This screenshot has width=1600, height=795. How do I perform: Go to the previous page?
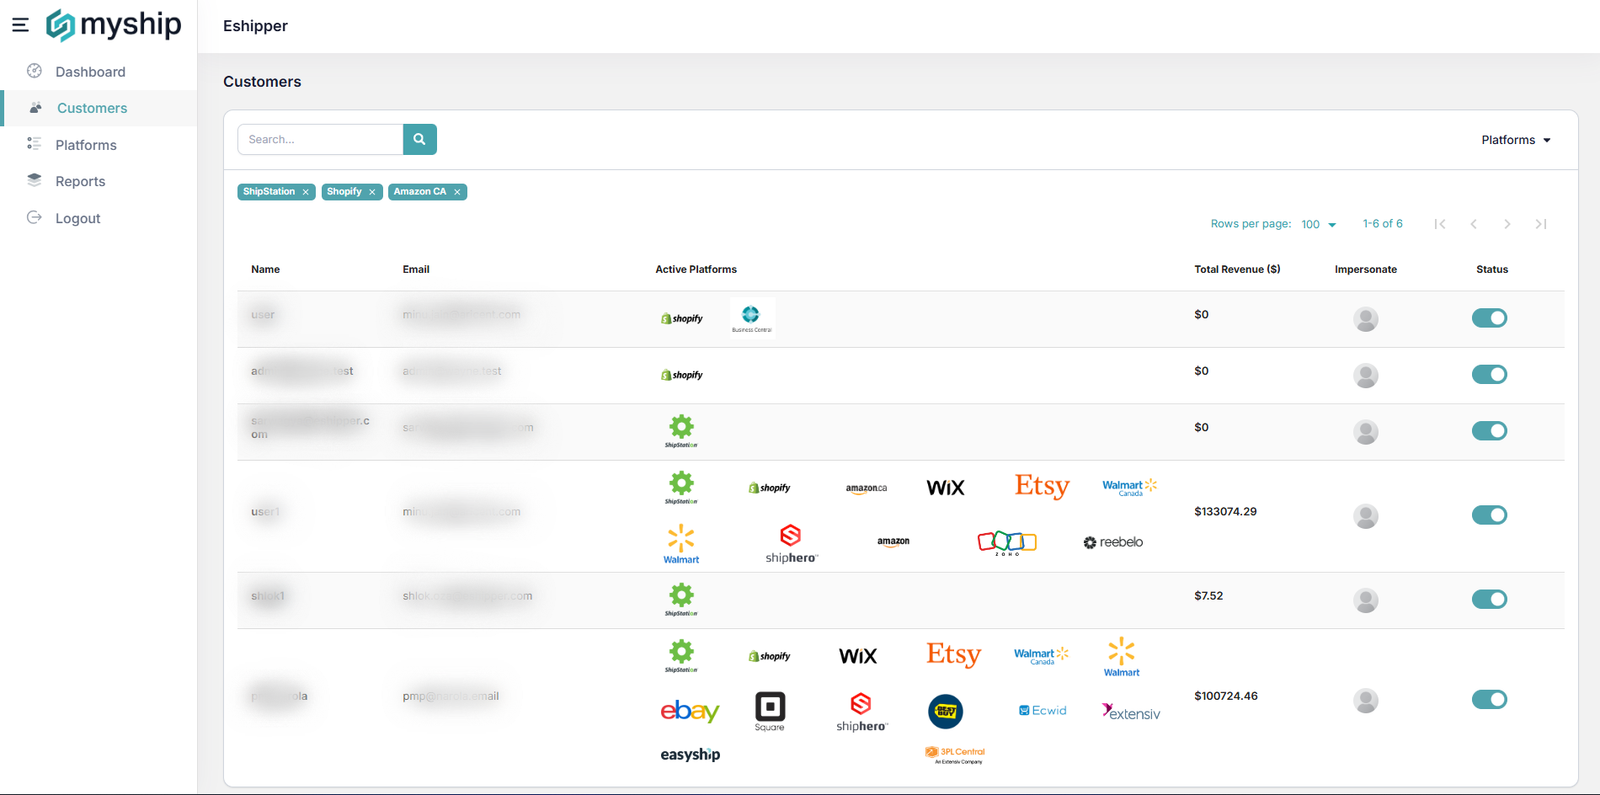click(x=1474, y=224)
